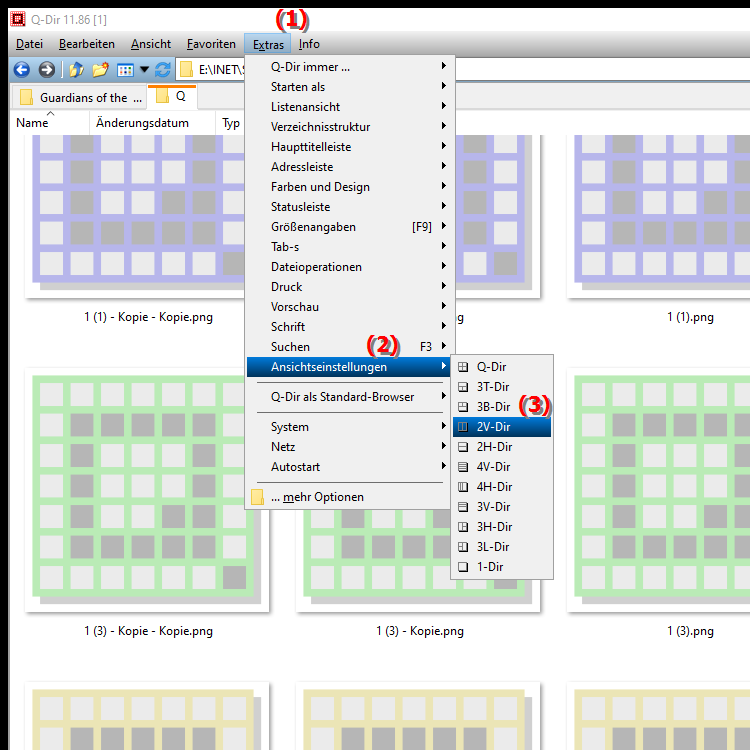
Task: Open the Druck menu entry
Action: (x=350, y=287)
